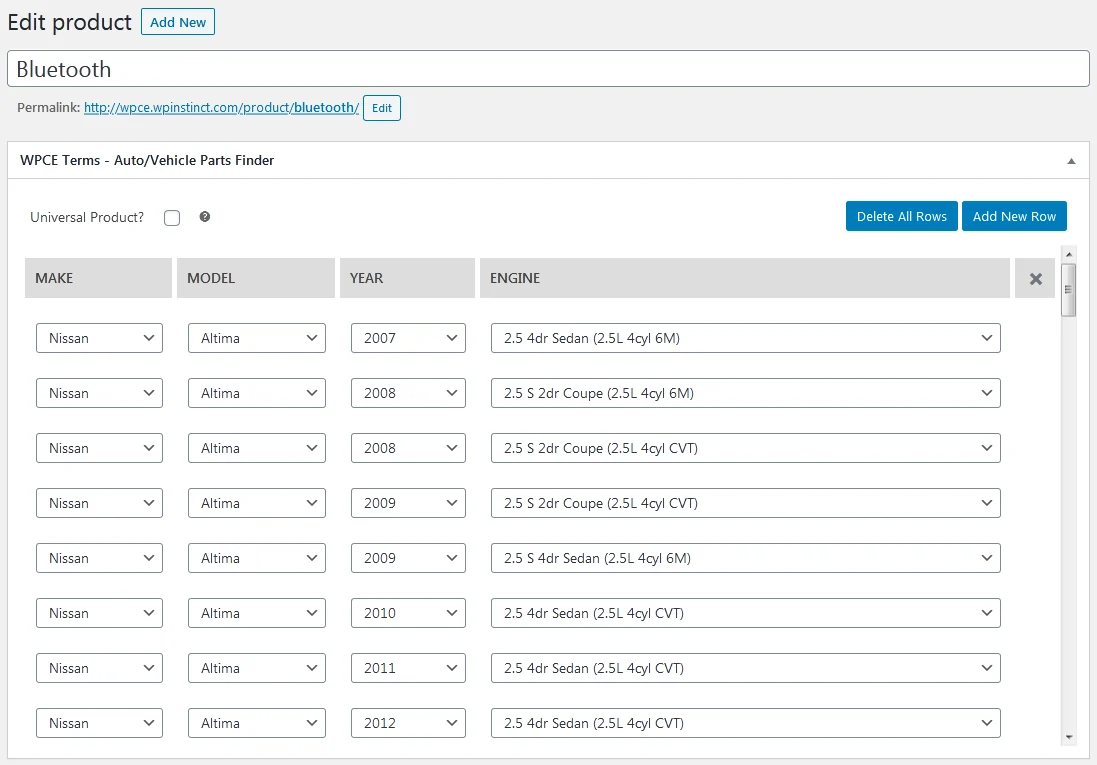Focus the Bluetooth product title field

click(548, 69)
